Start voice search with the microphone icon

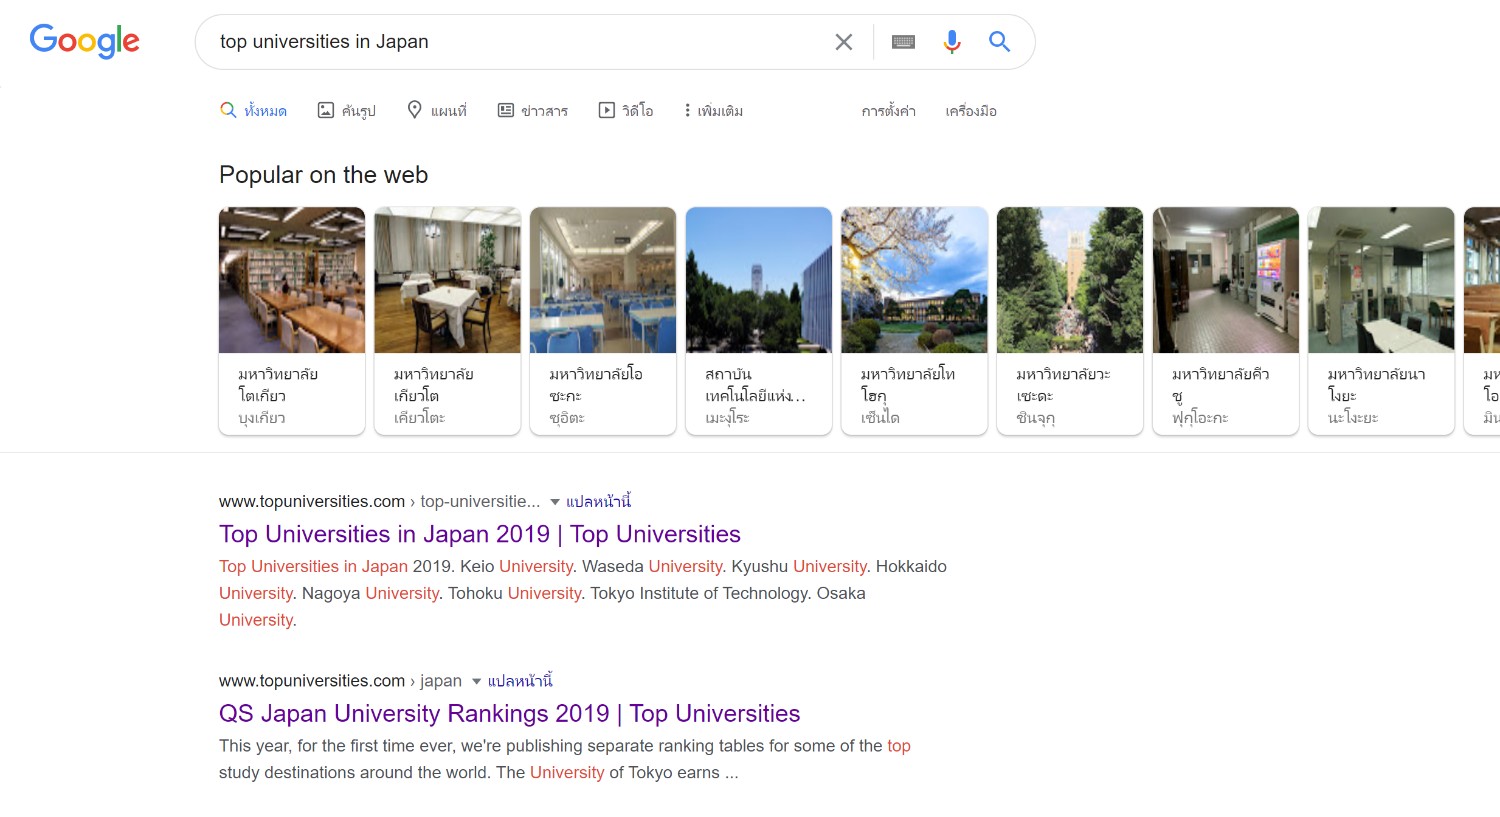pos(952,42)
